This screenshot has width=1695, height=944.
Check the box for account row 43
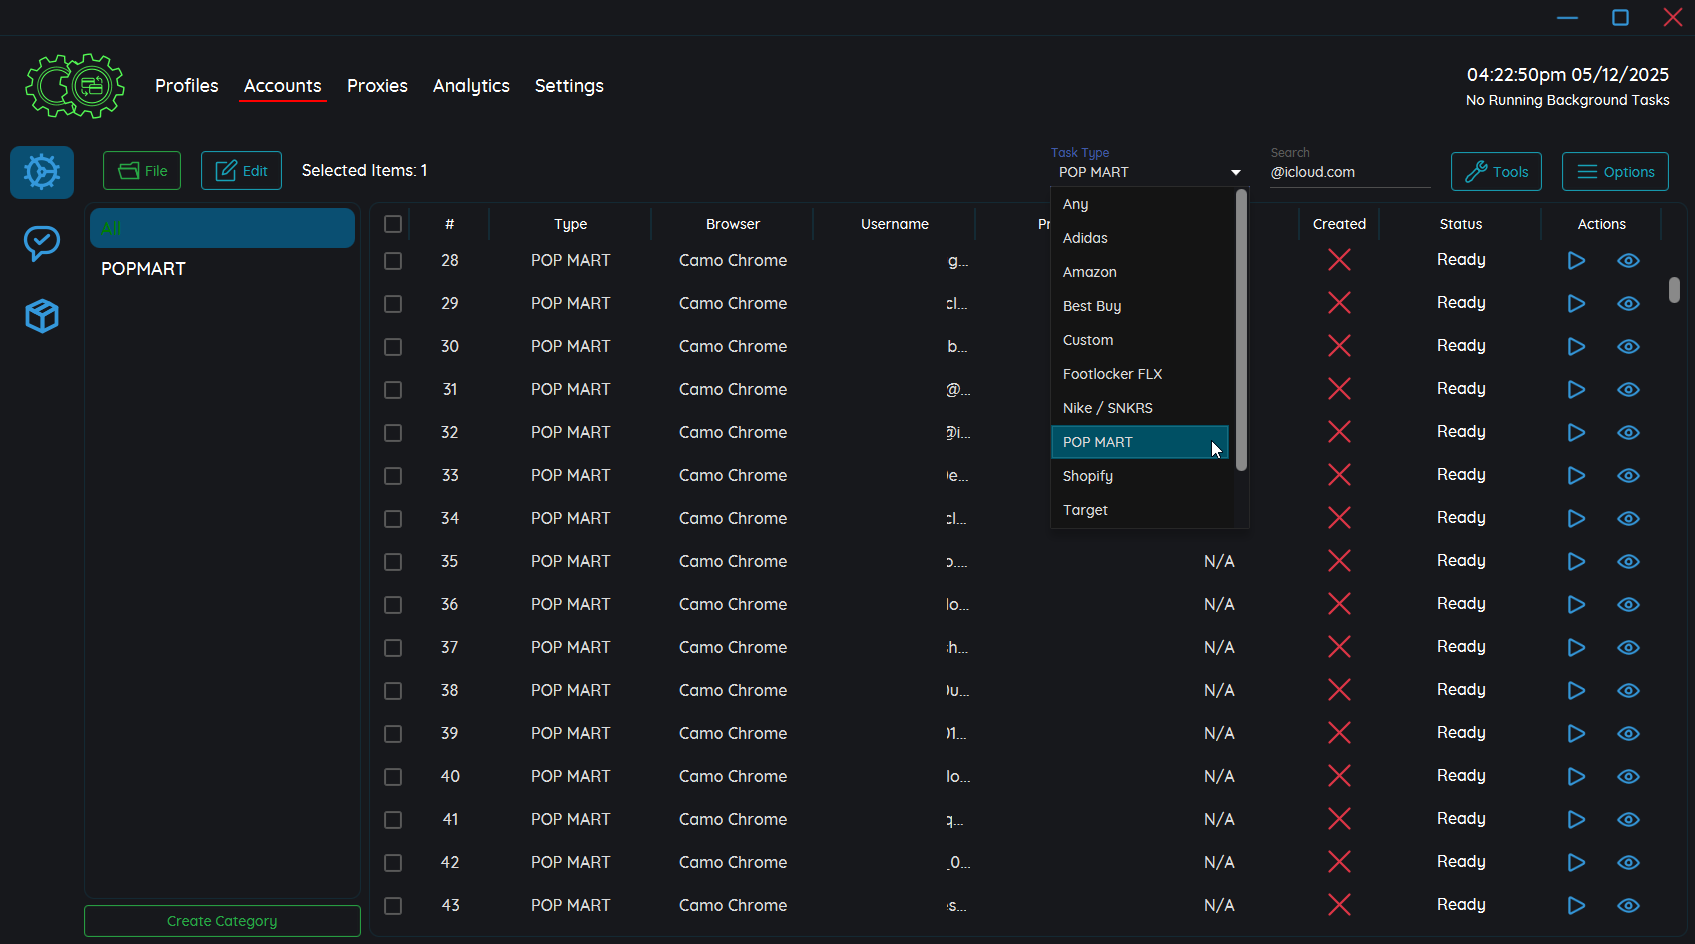point(393,905)
